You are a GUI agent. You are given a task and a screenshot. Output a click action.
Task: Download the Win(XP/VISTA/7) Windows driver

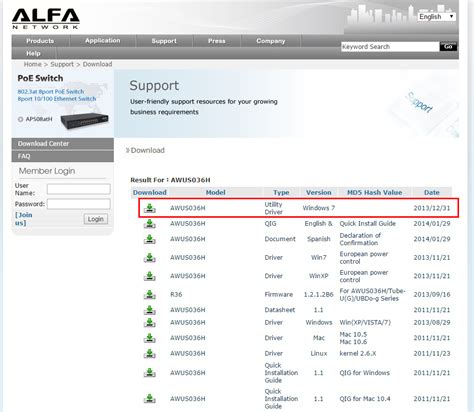(150, 323)
